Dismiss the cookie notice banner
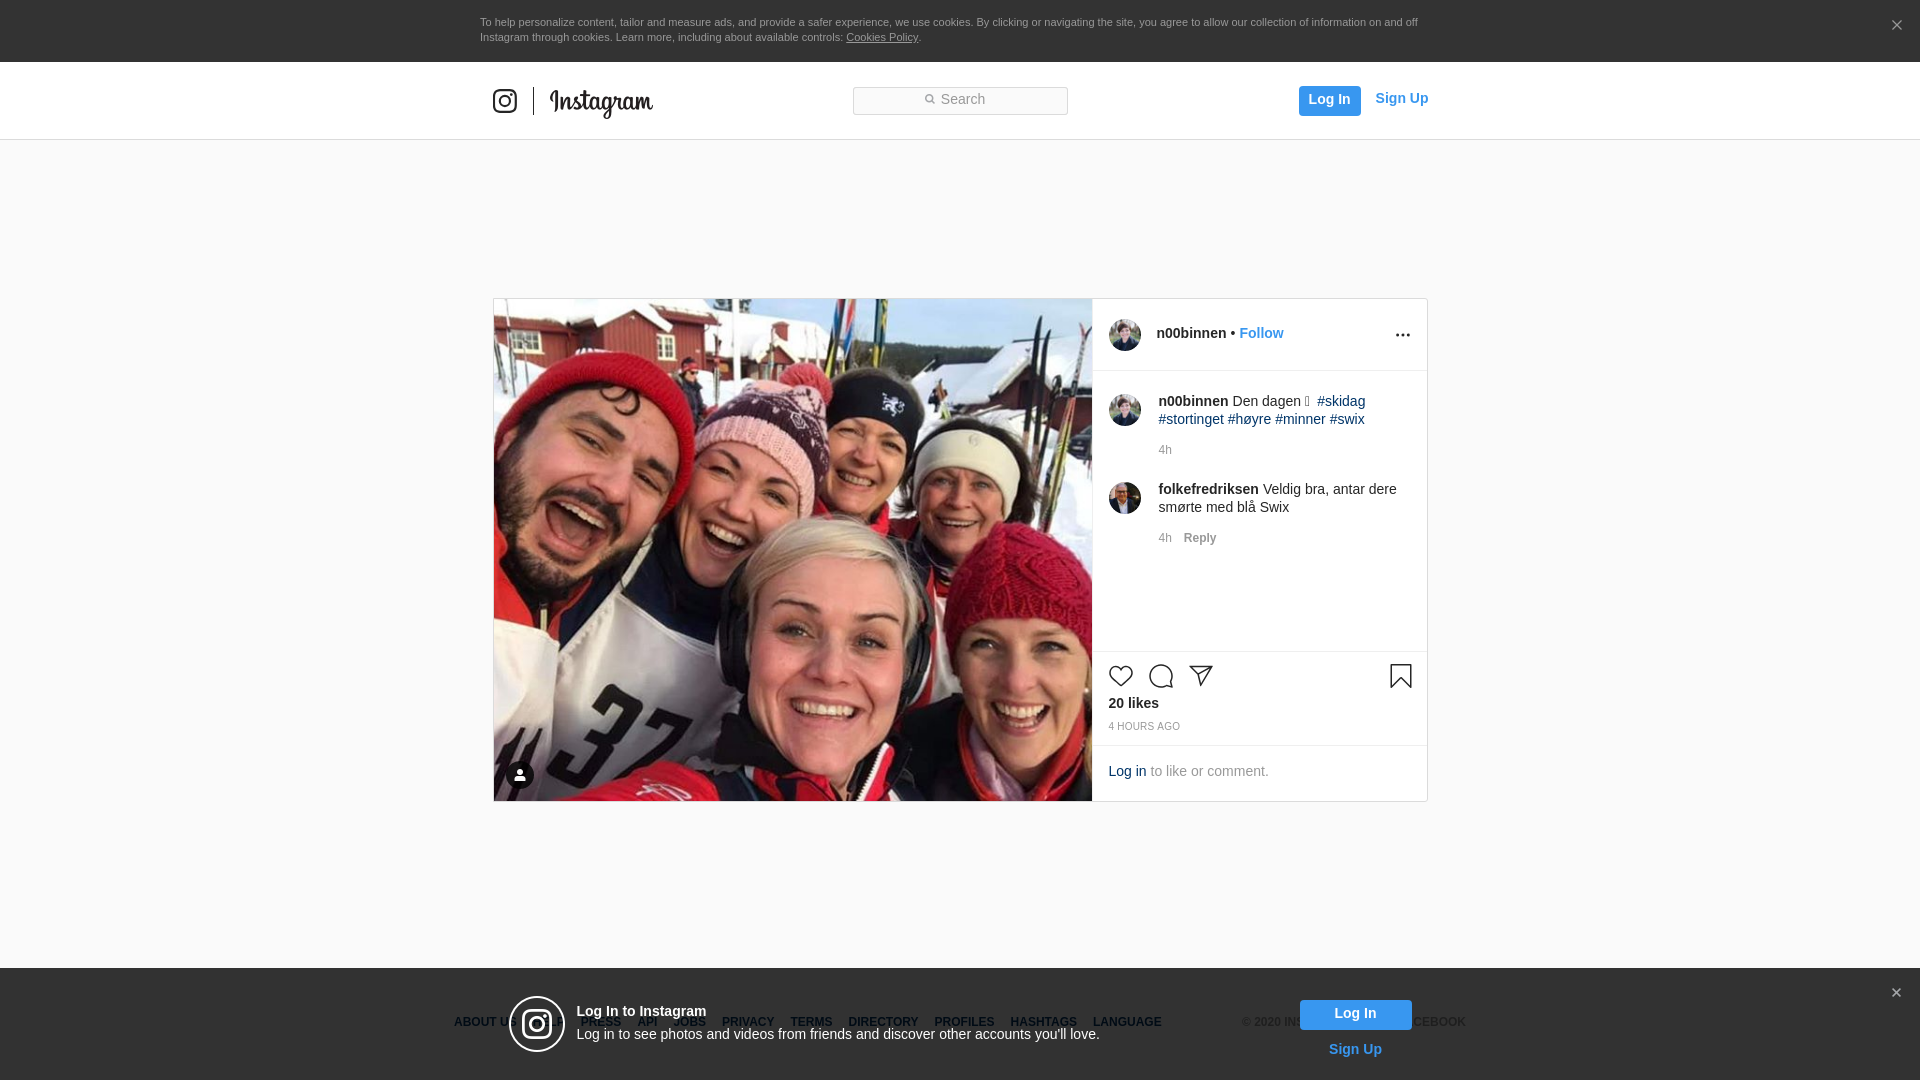Screen dimensions: 1920x1080 click(1896, 26)
